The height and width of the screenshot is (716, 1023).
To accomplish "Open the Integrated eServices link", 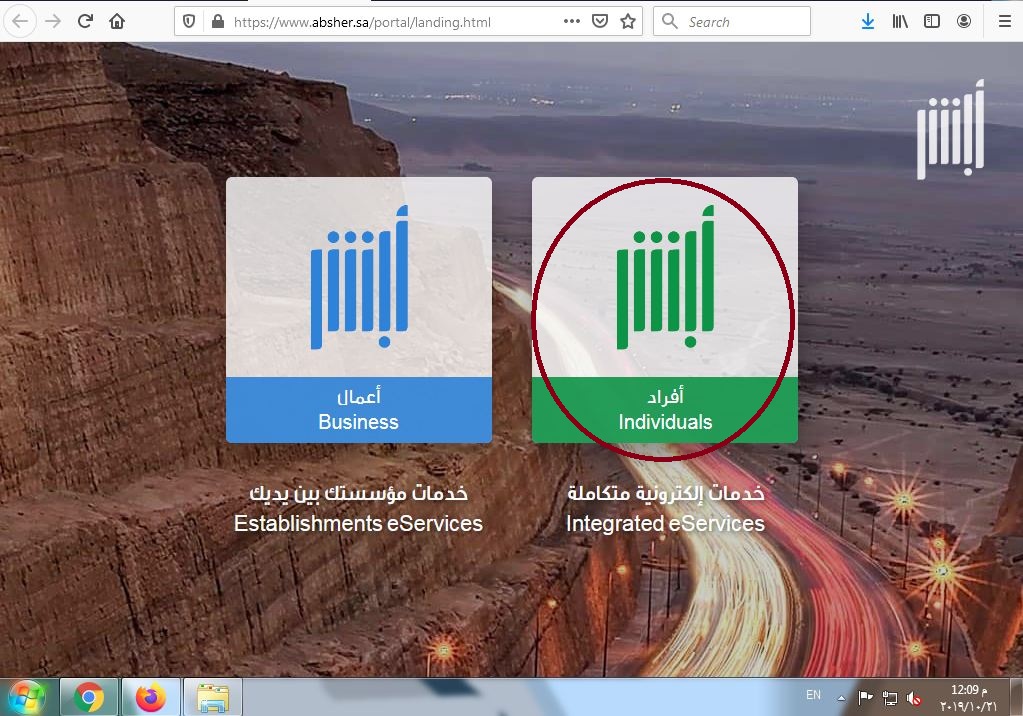I will pos(664,523).
